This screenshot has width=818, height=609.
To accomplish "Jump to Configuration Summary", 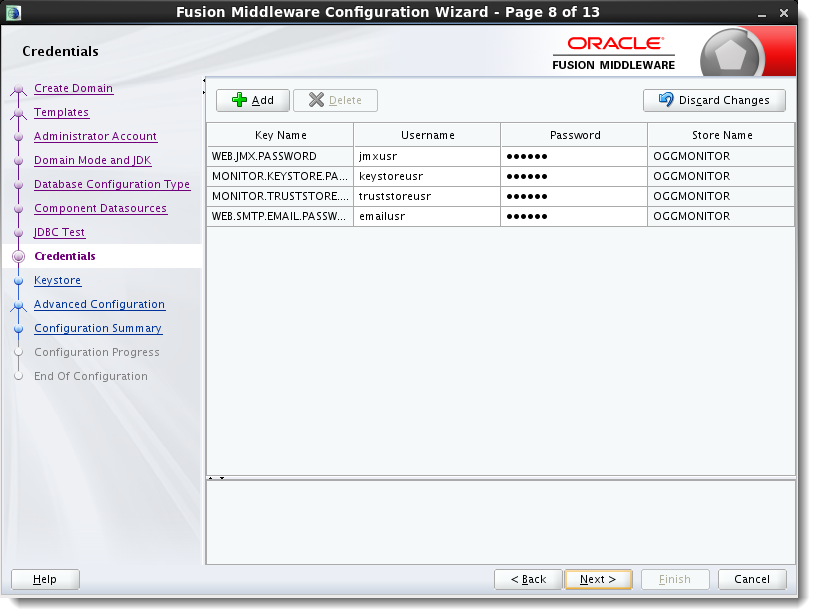I will coord(98,328).
